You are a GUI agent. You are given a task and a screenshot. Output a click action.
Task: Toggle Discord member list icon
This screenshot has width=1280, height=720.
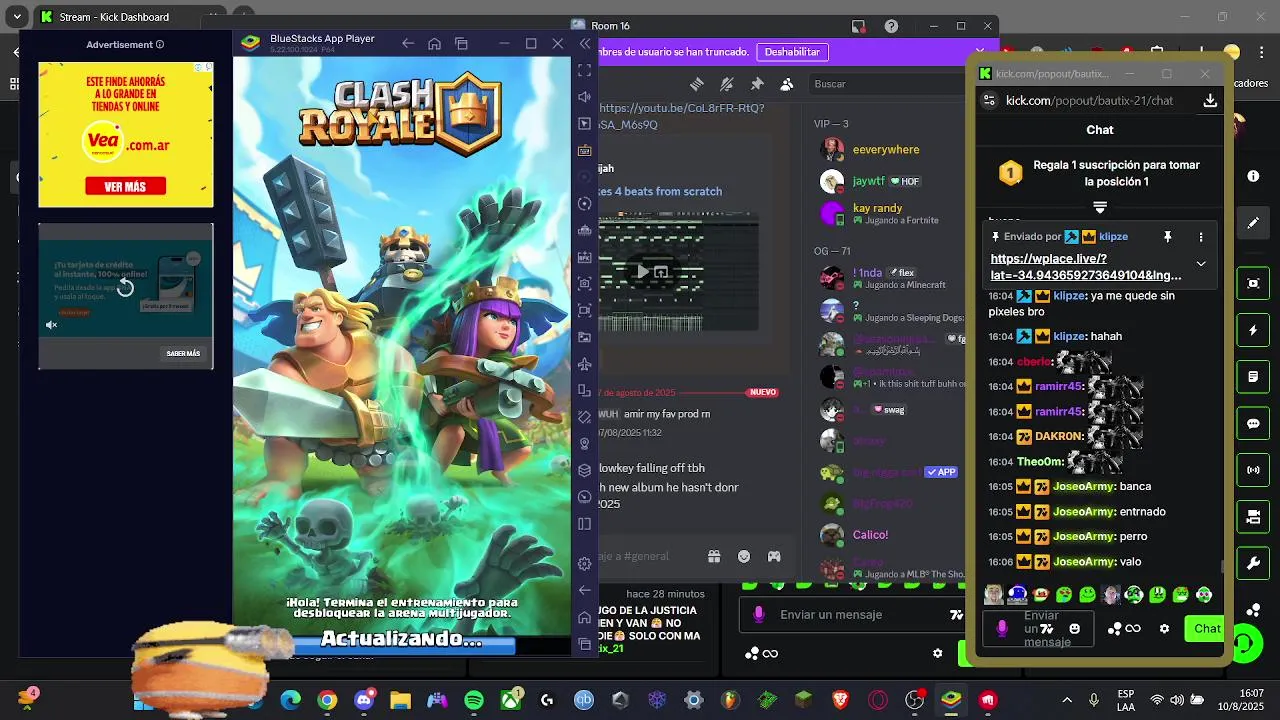click(787, 84)
